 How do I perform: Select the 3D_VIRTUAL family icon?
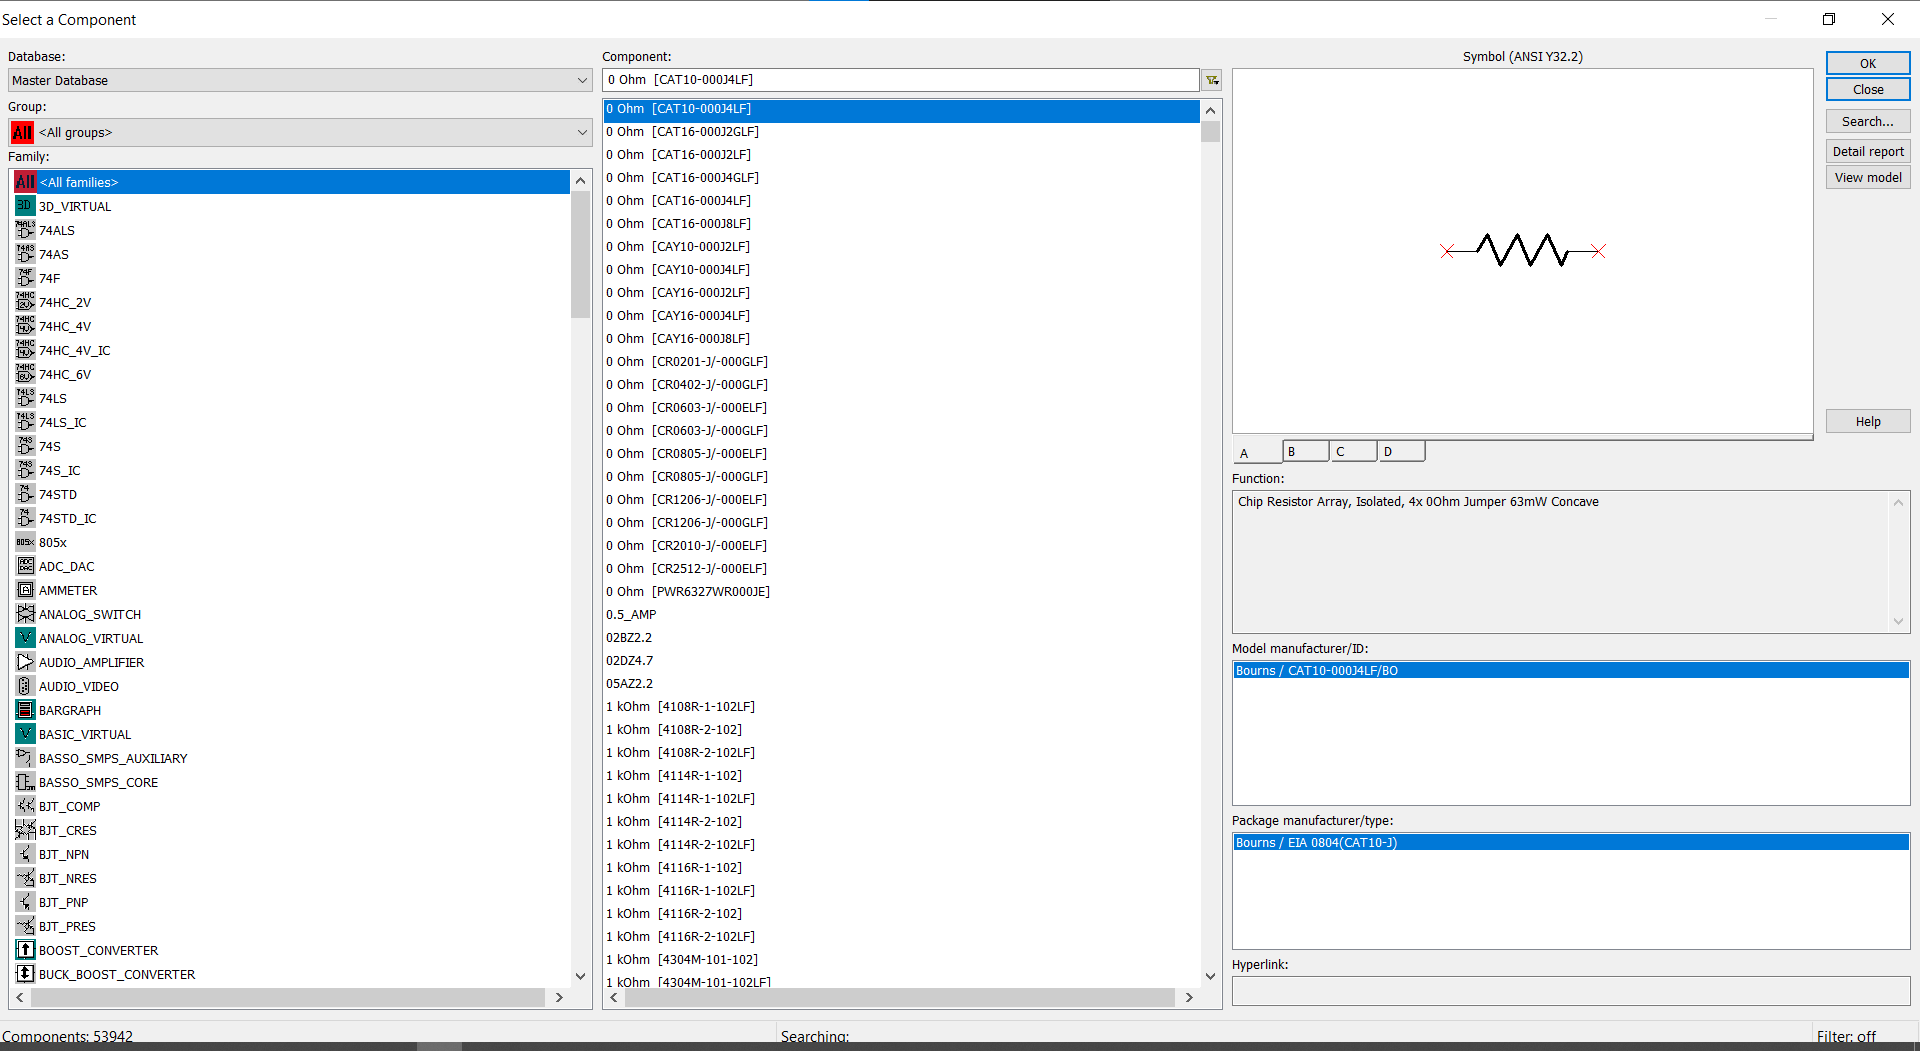[x=25, y=206]
